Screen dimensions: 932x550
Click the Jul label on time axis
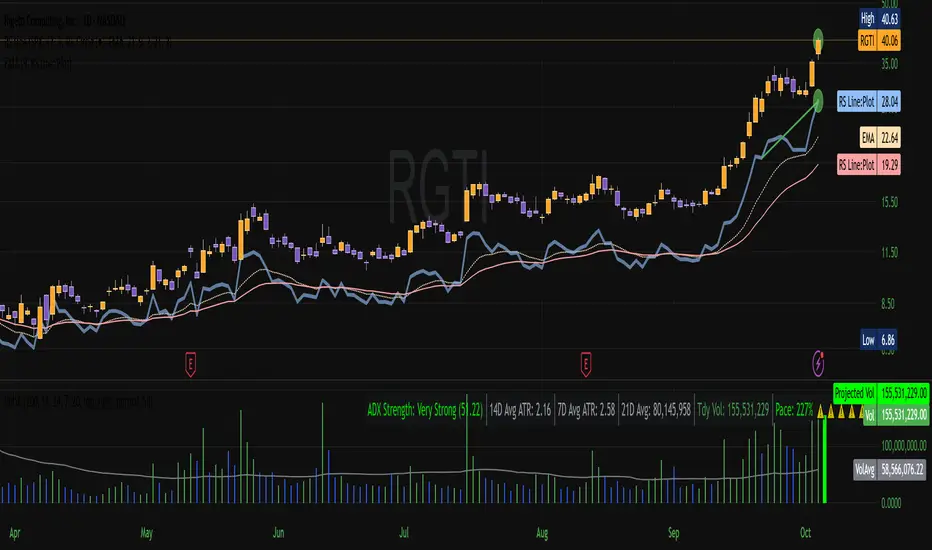click(x=404, y=533)
